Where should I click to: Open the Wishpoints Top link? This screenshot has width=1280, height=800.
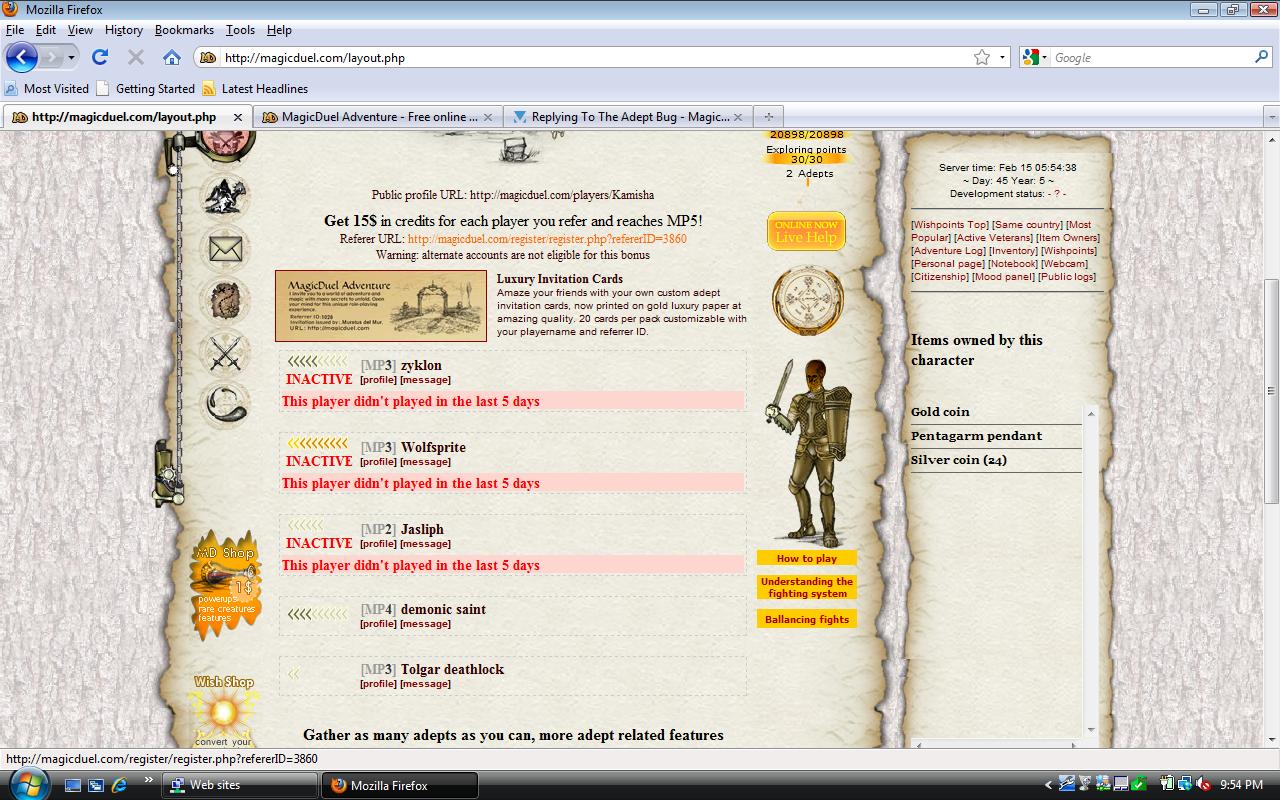tap(950, 225)
